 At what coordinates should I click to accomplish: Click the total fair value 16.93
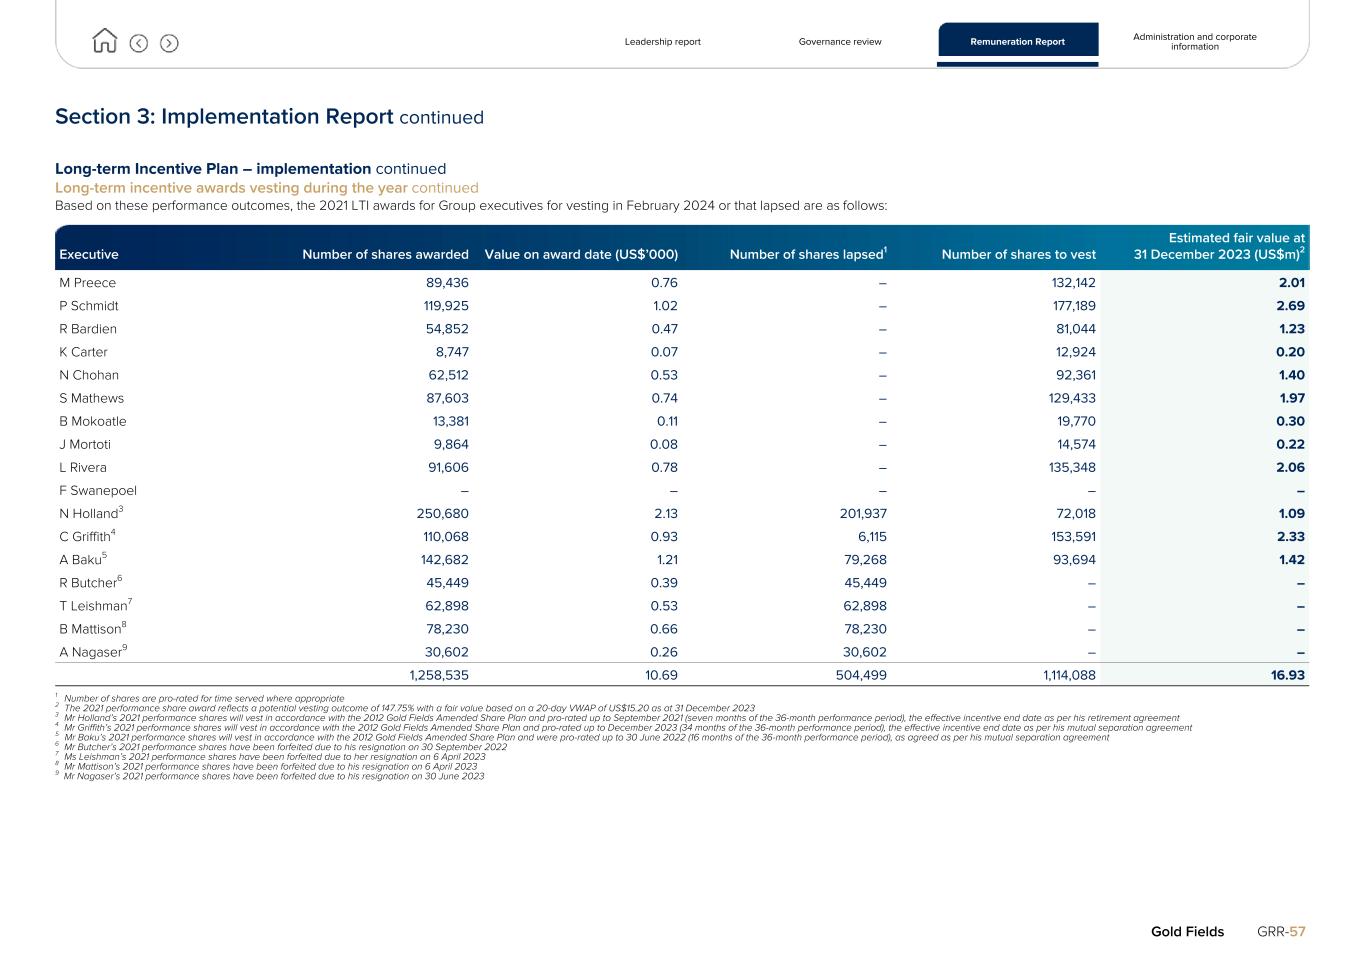(x=1287, y=675)
